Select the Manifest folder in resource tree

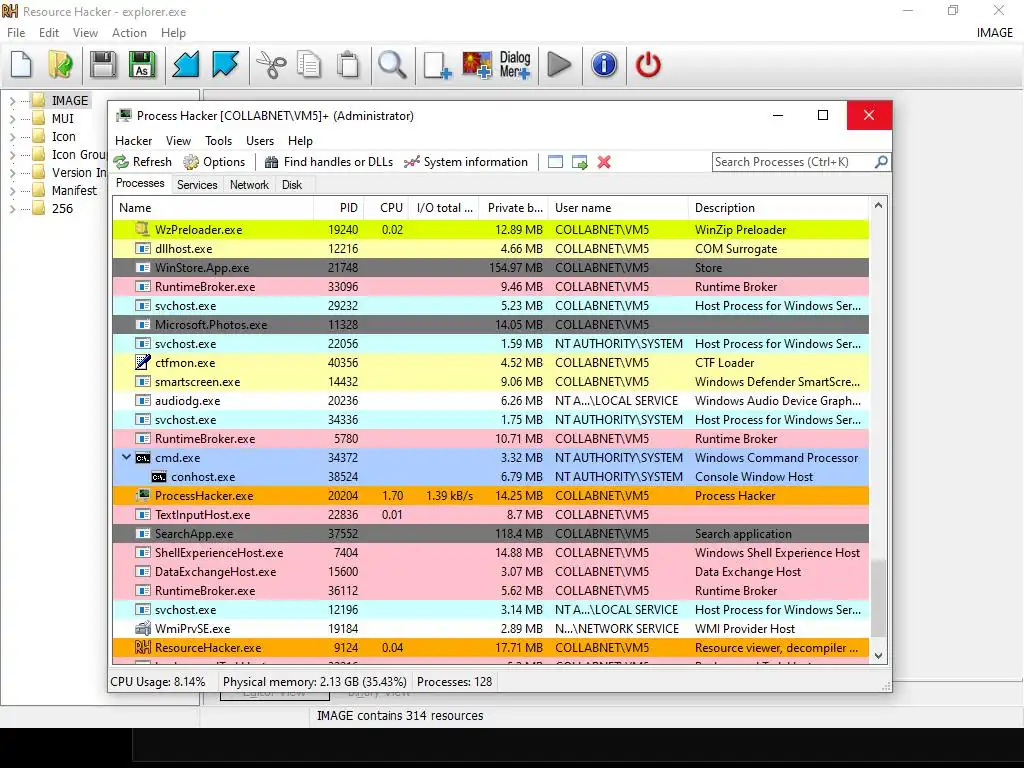pos(65,191)
